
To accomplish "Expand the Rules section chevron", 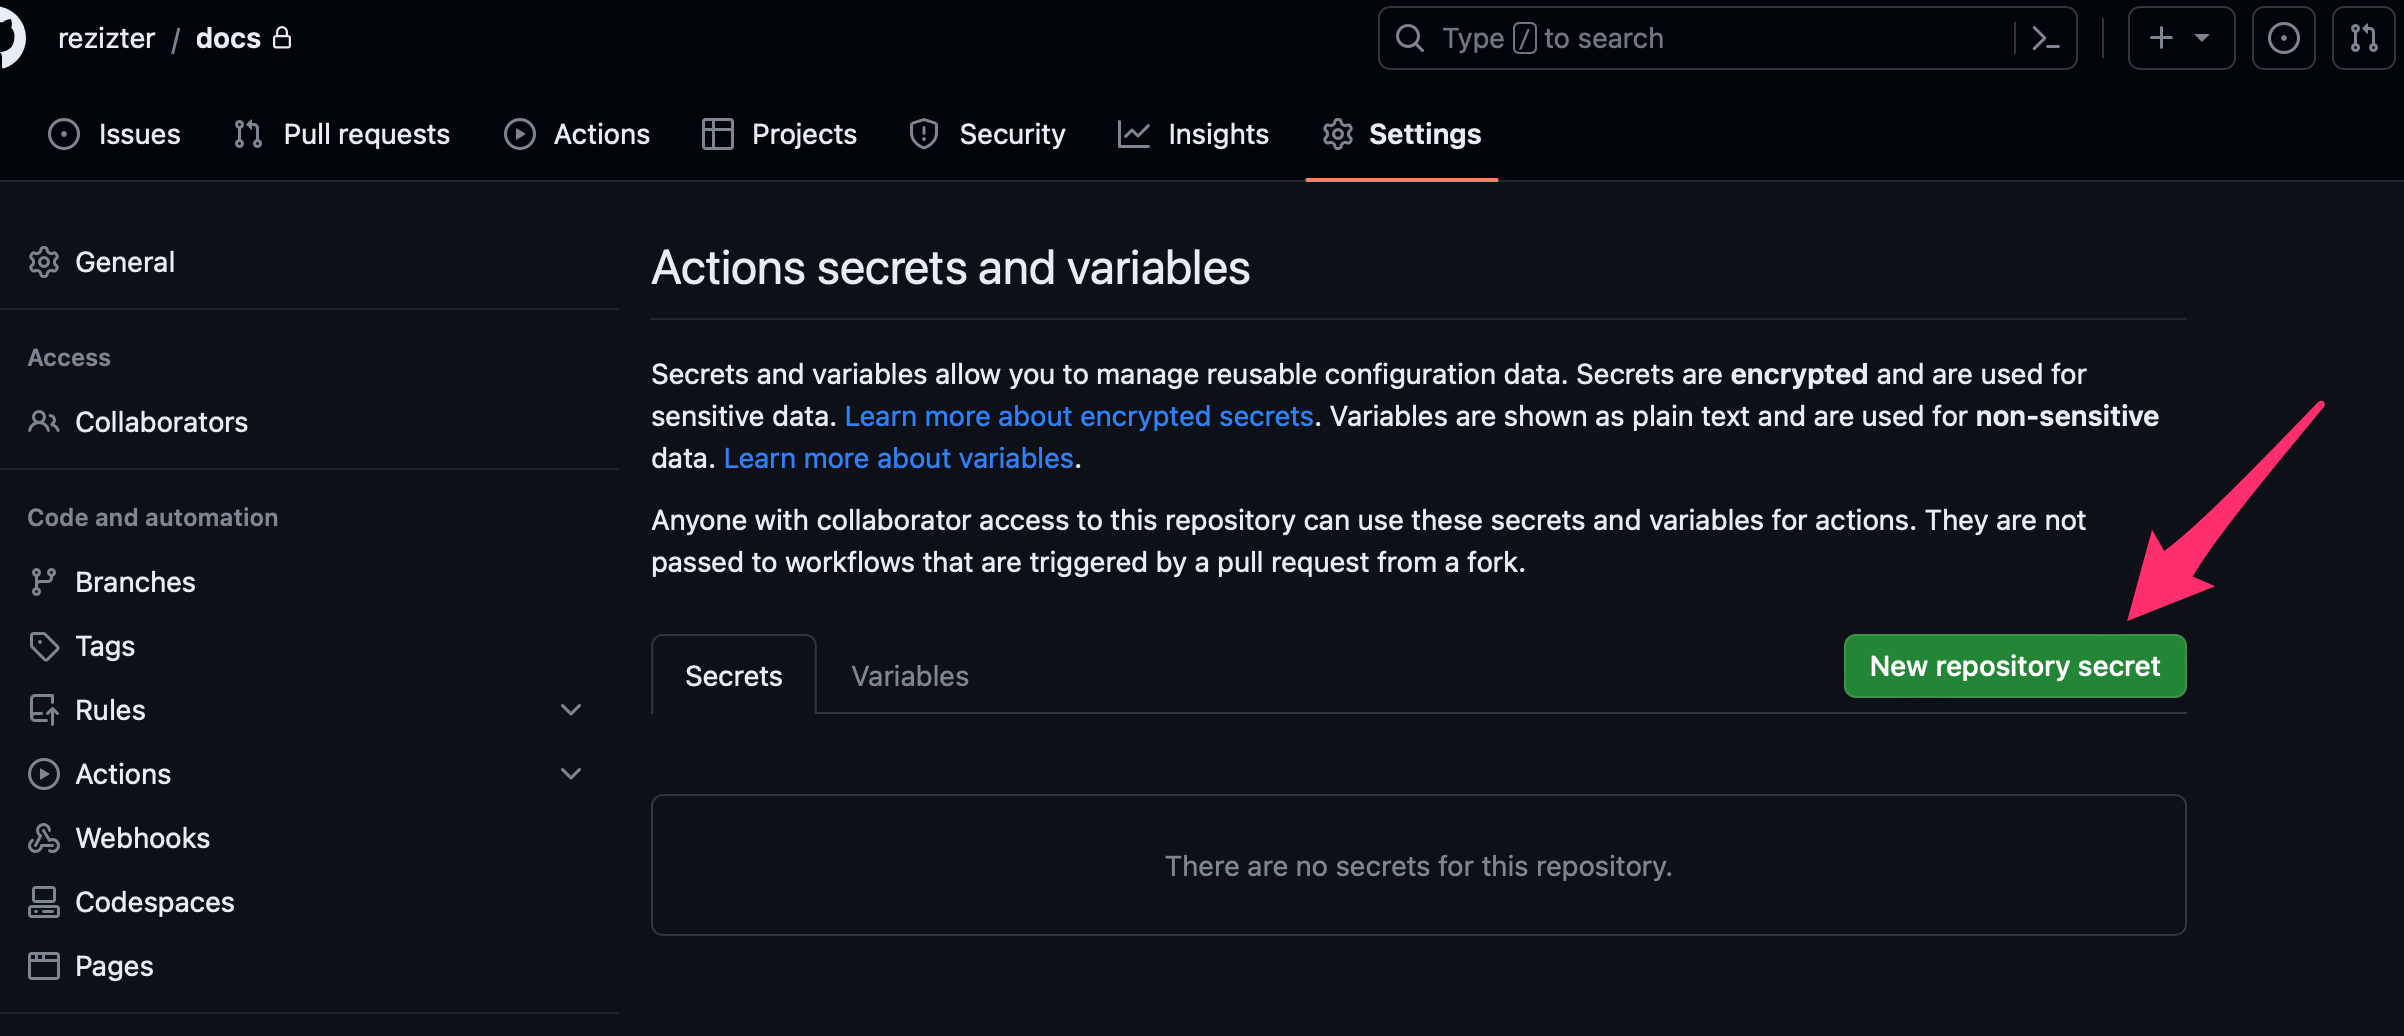I will click(571, 710).
